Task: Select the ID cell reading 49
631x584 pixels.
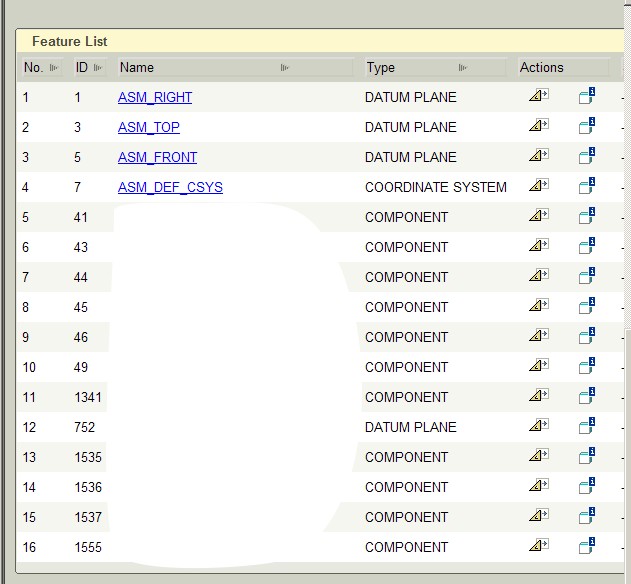Action: pyautogui.click(x=81, y=367)
